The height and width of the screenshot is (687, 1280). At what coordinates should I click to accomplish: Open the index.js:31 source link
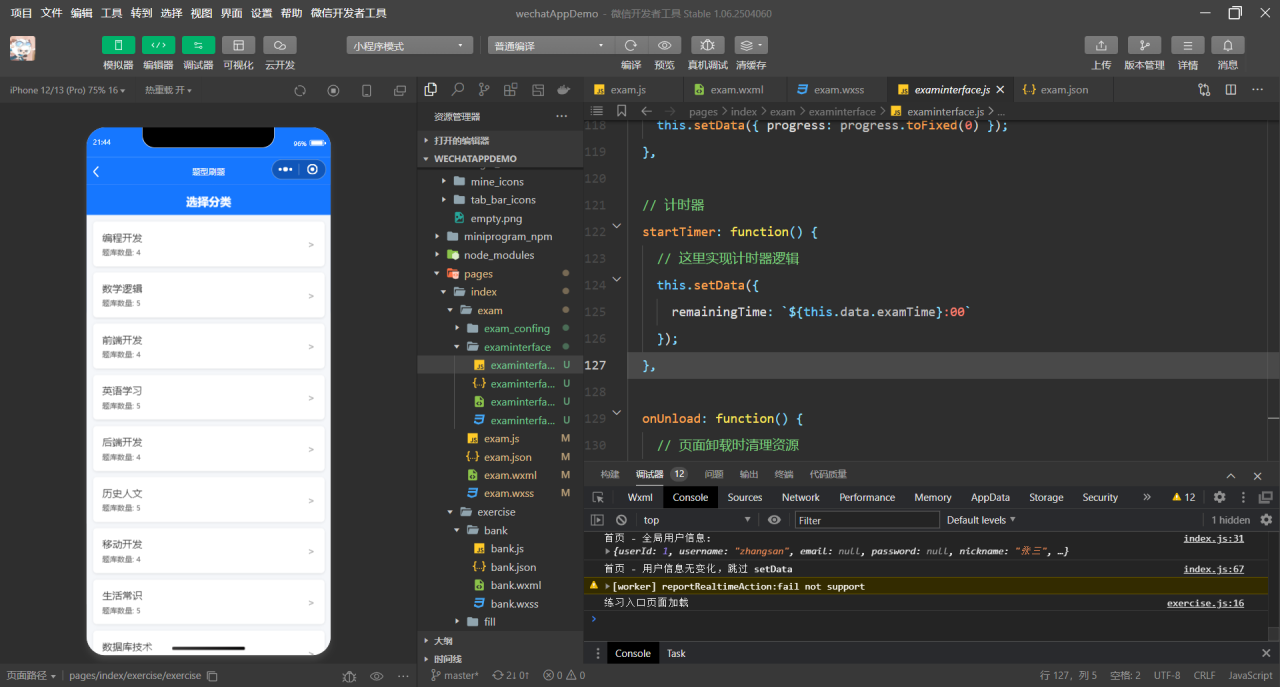point(1213,538)
